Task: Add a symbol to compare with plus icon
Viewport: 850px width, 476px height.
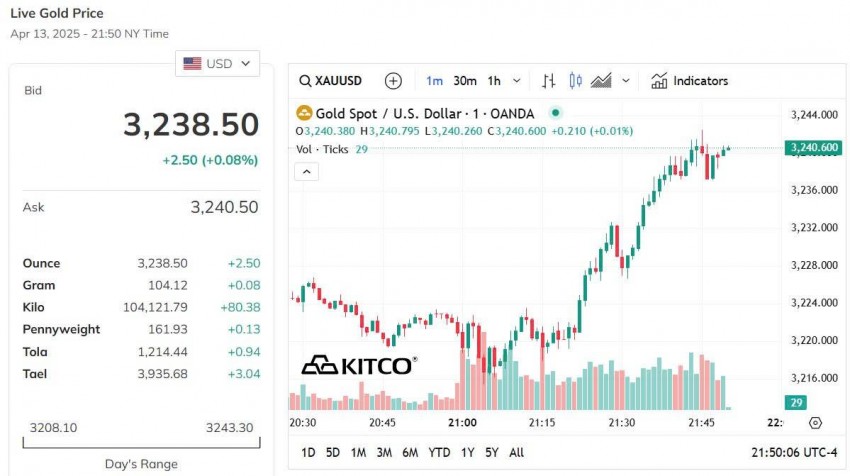Action: pos(393,81)
